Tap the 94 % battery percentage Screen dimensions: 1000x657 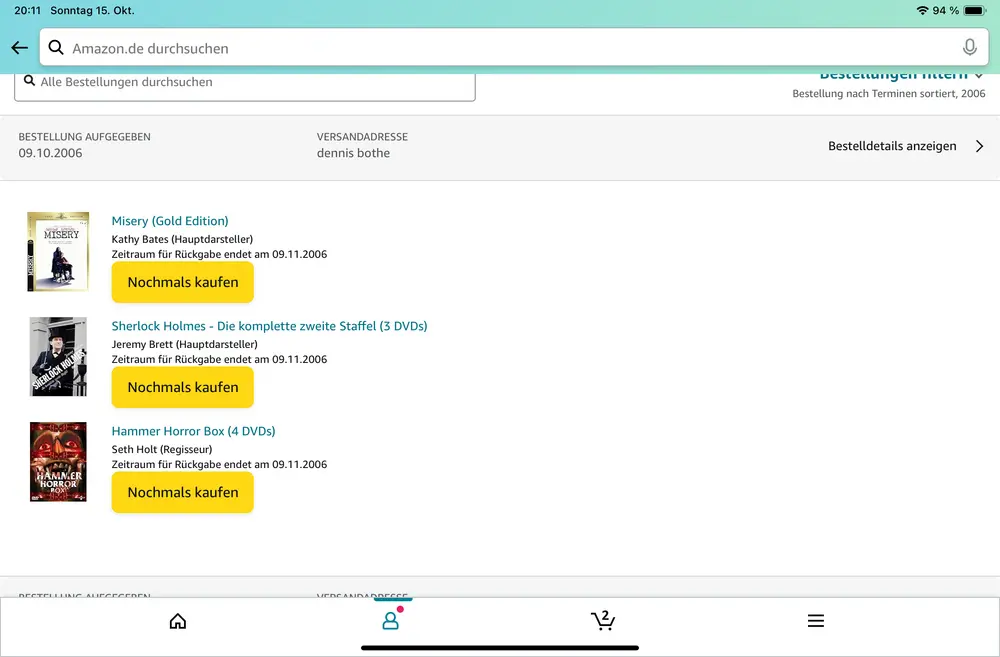[x=946, y=10]
